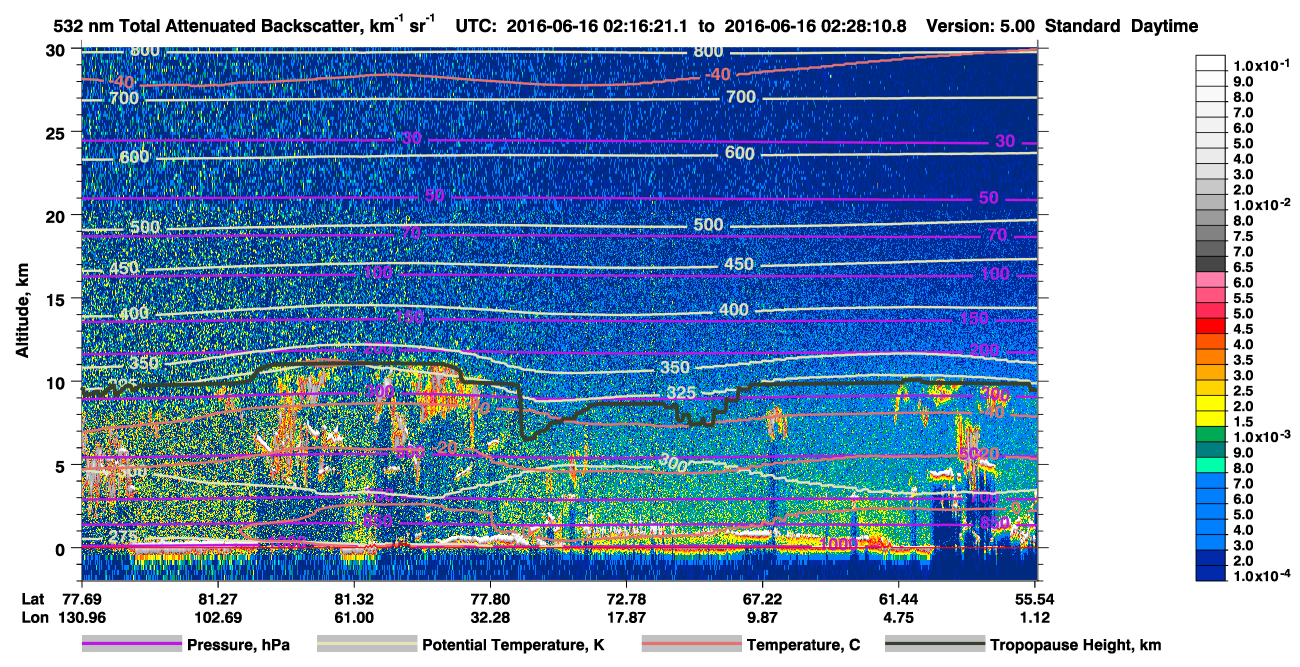Screen dimensions: 1300x667
Task: Click the 'Tropopause Height, km' legend entry
Action: click(1075, 645)
